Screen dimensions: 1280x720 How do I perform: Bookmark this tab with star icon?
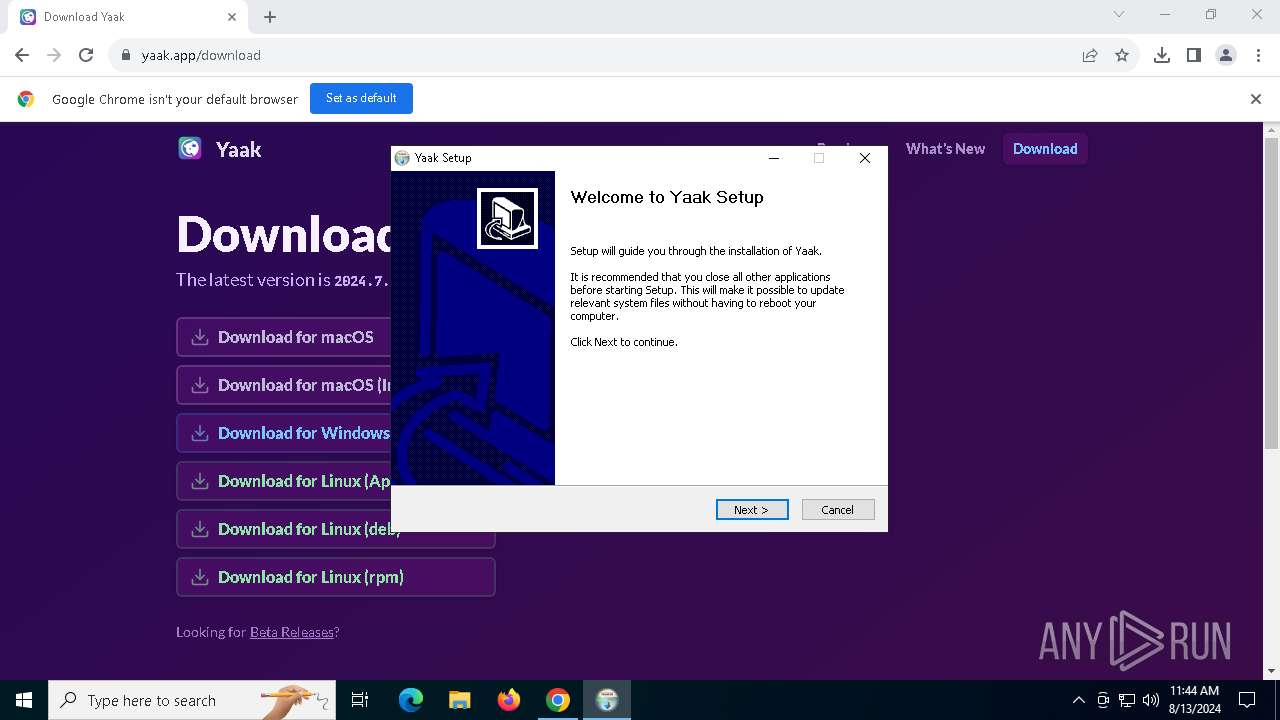tap(1122, 55)
